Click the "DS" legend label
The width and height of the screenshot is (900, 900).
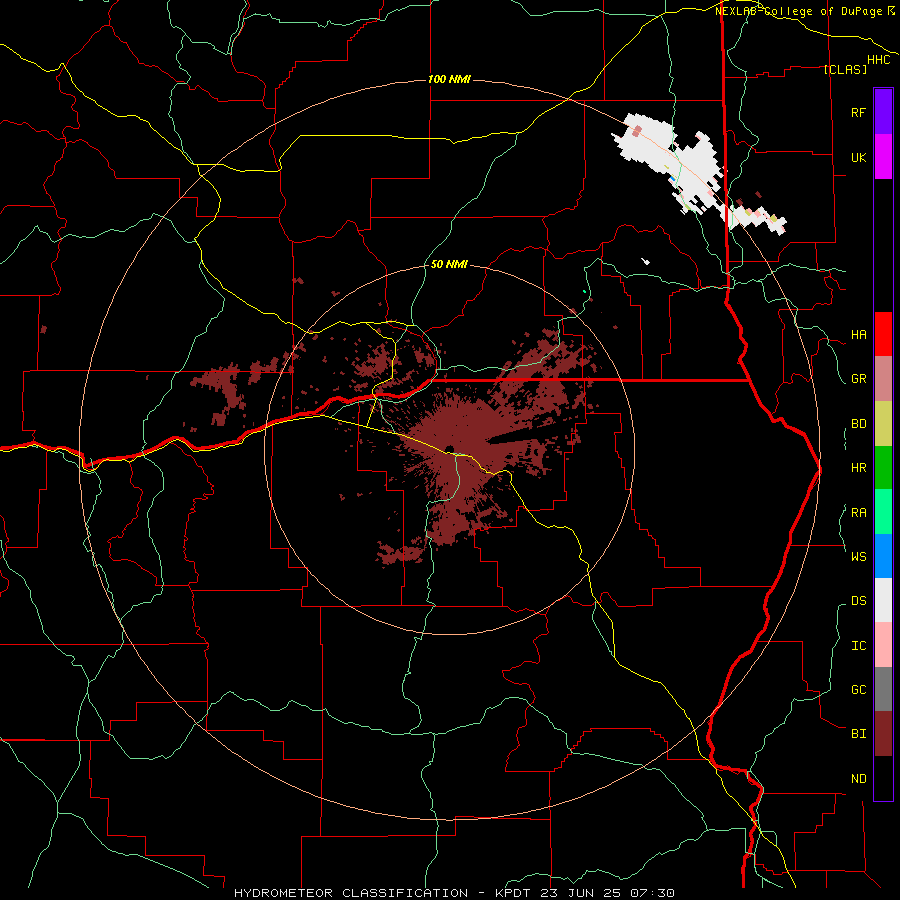(858, 601)
